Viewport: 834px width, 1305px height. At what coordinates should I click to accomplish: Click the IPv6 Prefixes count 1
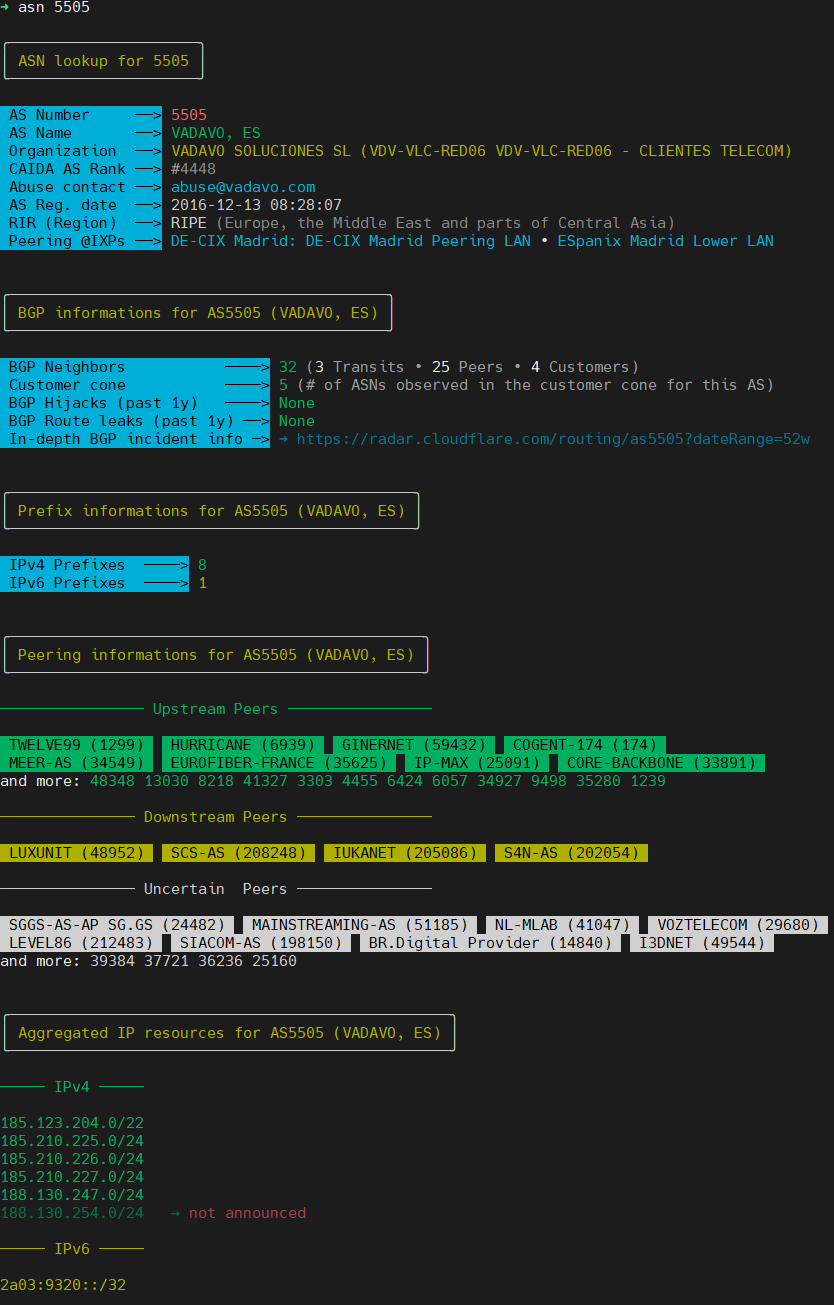(202, 583)
